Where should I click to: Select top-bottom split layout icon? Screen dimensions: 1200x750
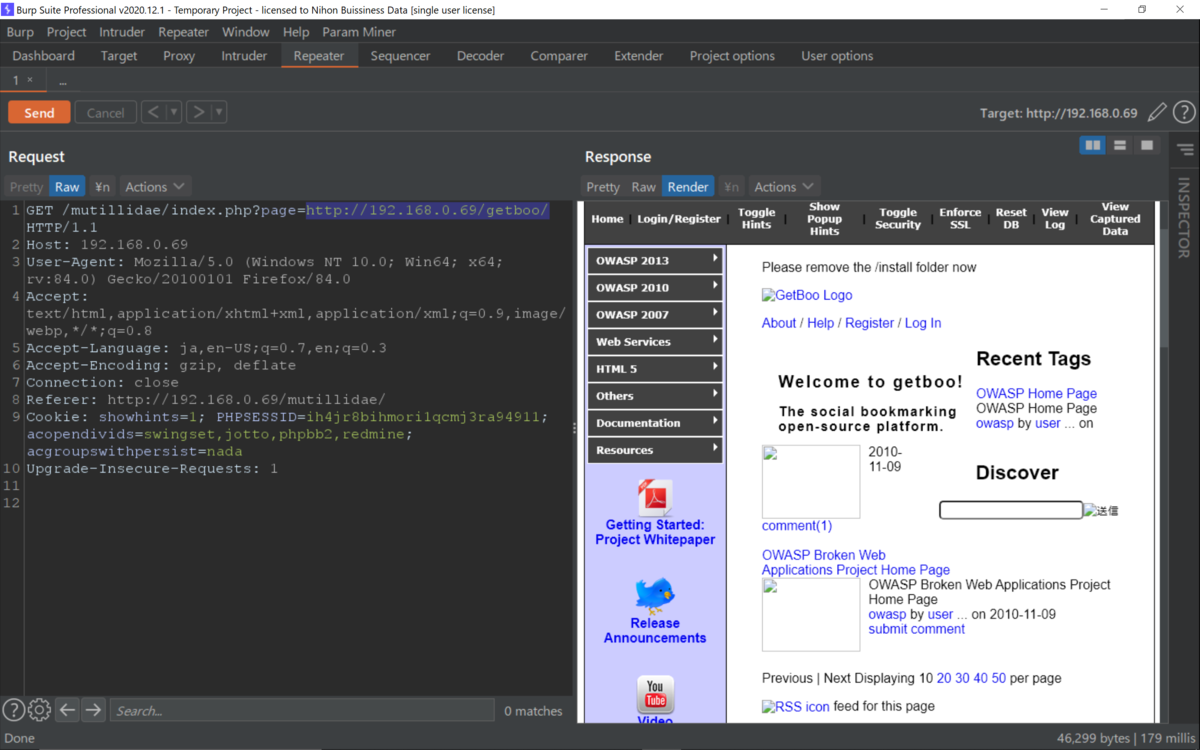point(1120,146)
